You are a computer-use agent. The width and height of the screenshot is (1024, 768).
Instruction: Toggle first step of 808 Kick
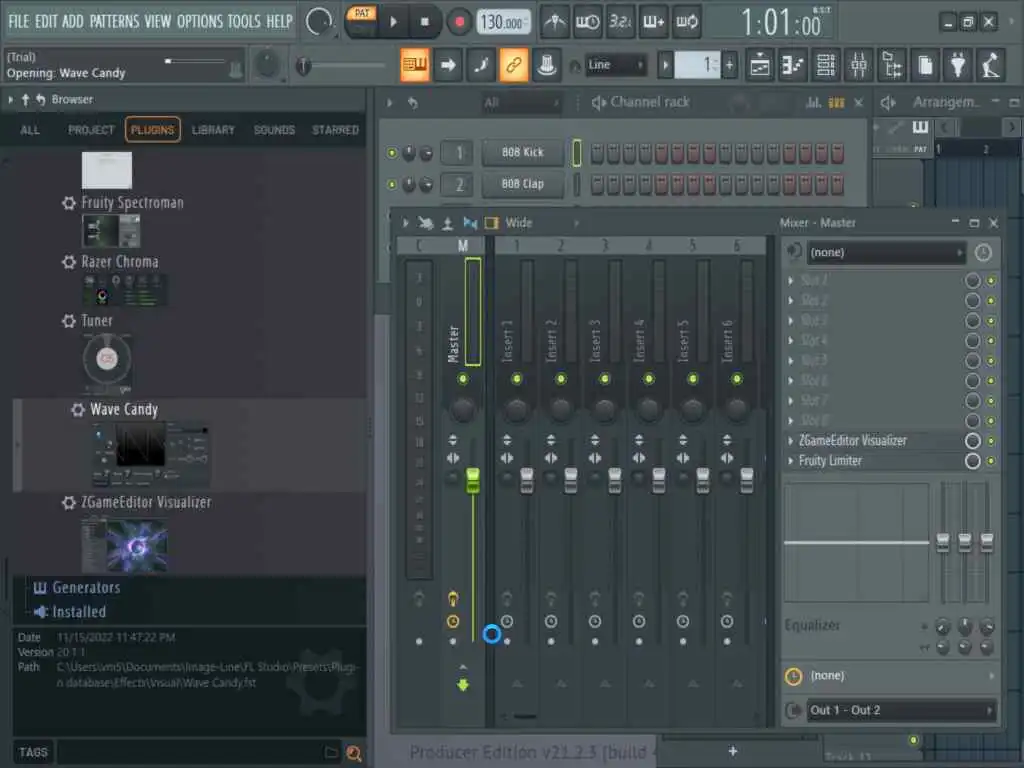click(597, 153)
